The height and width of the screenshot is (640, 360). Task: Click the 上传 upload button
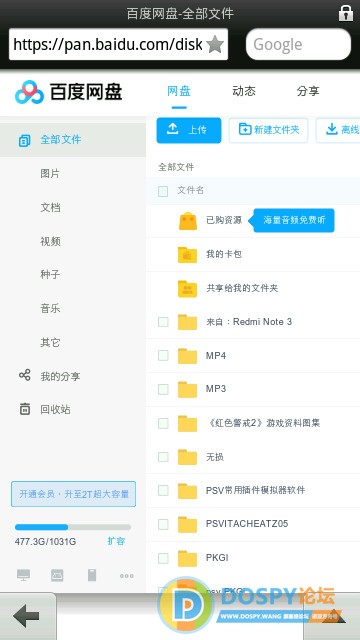[189, 130]
